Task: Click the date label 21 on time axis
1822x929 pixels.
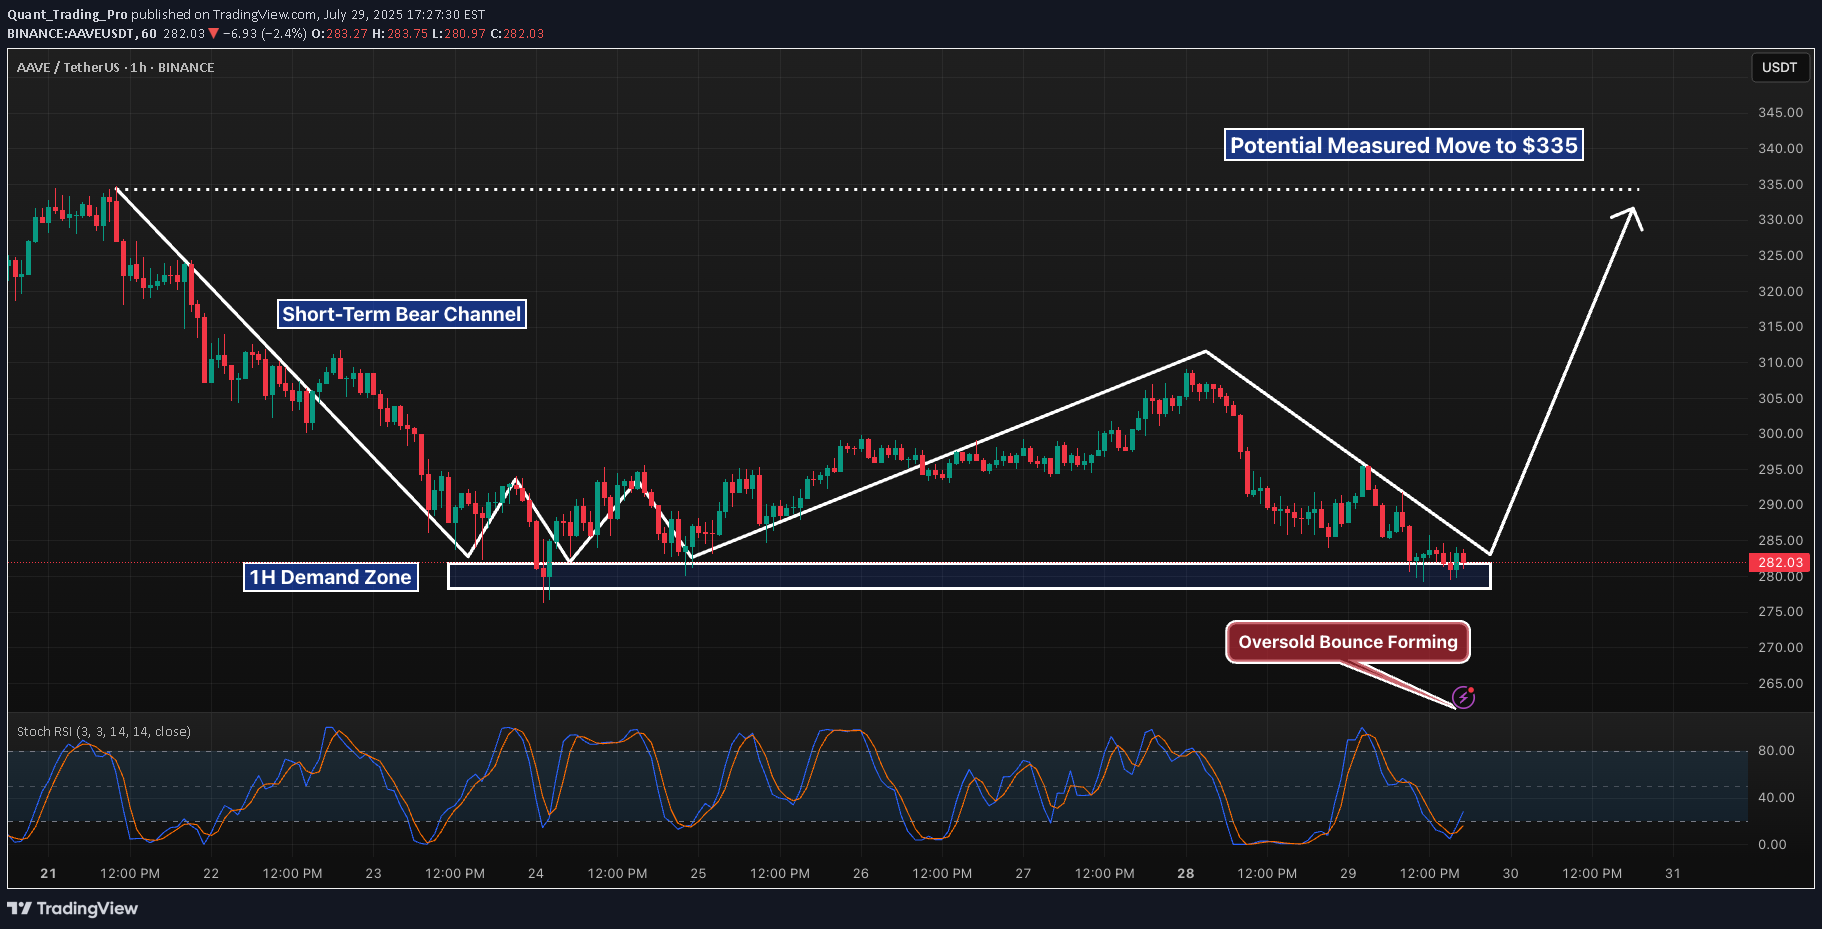Action: click(48, 873)
